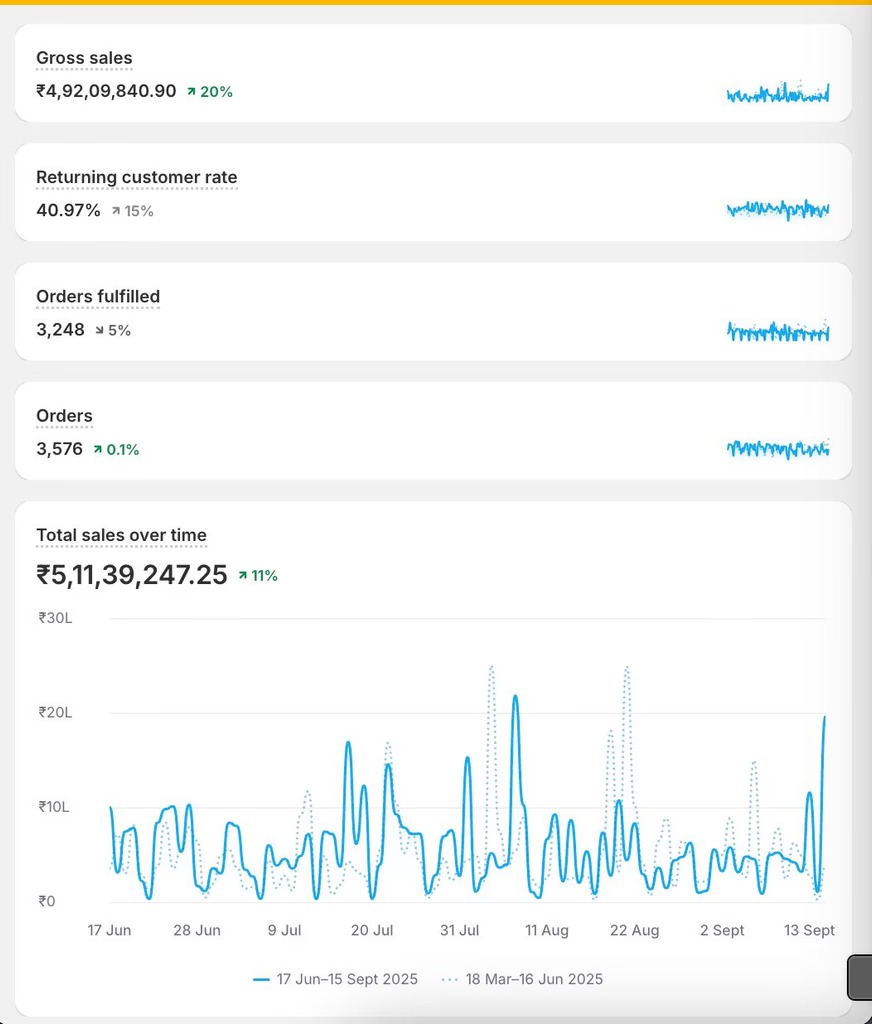Open the Orders fulfilled report
Screen dimensions: 872x1024
tap(98, 296)
